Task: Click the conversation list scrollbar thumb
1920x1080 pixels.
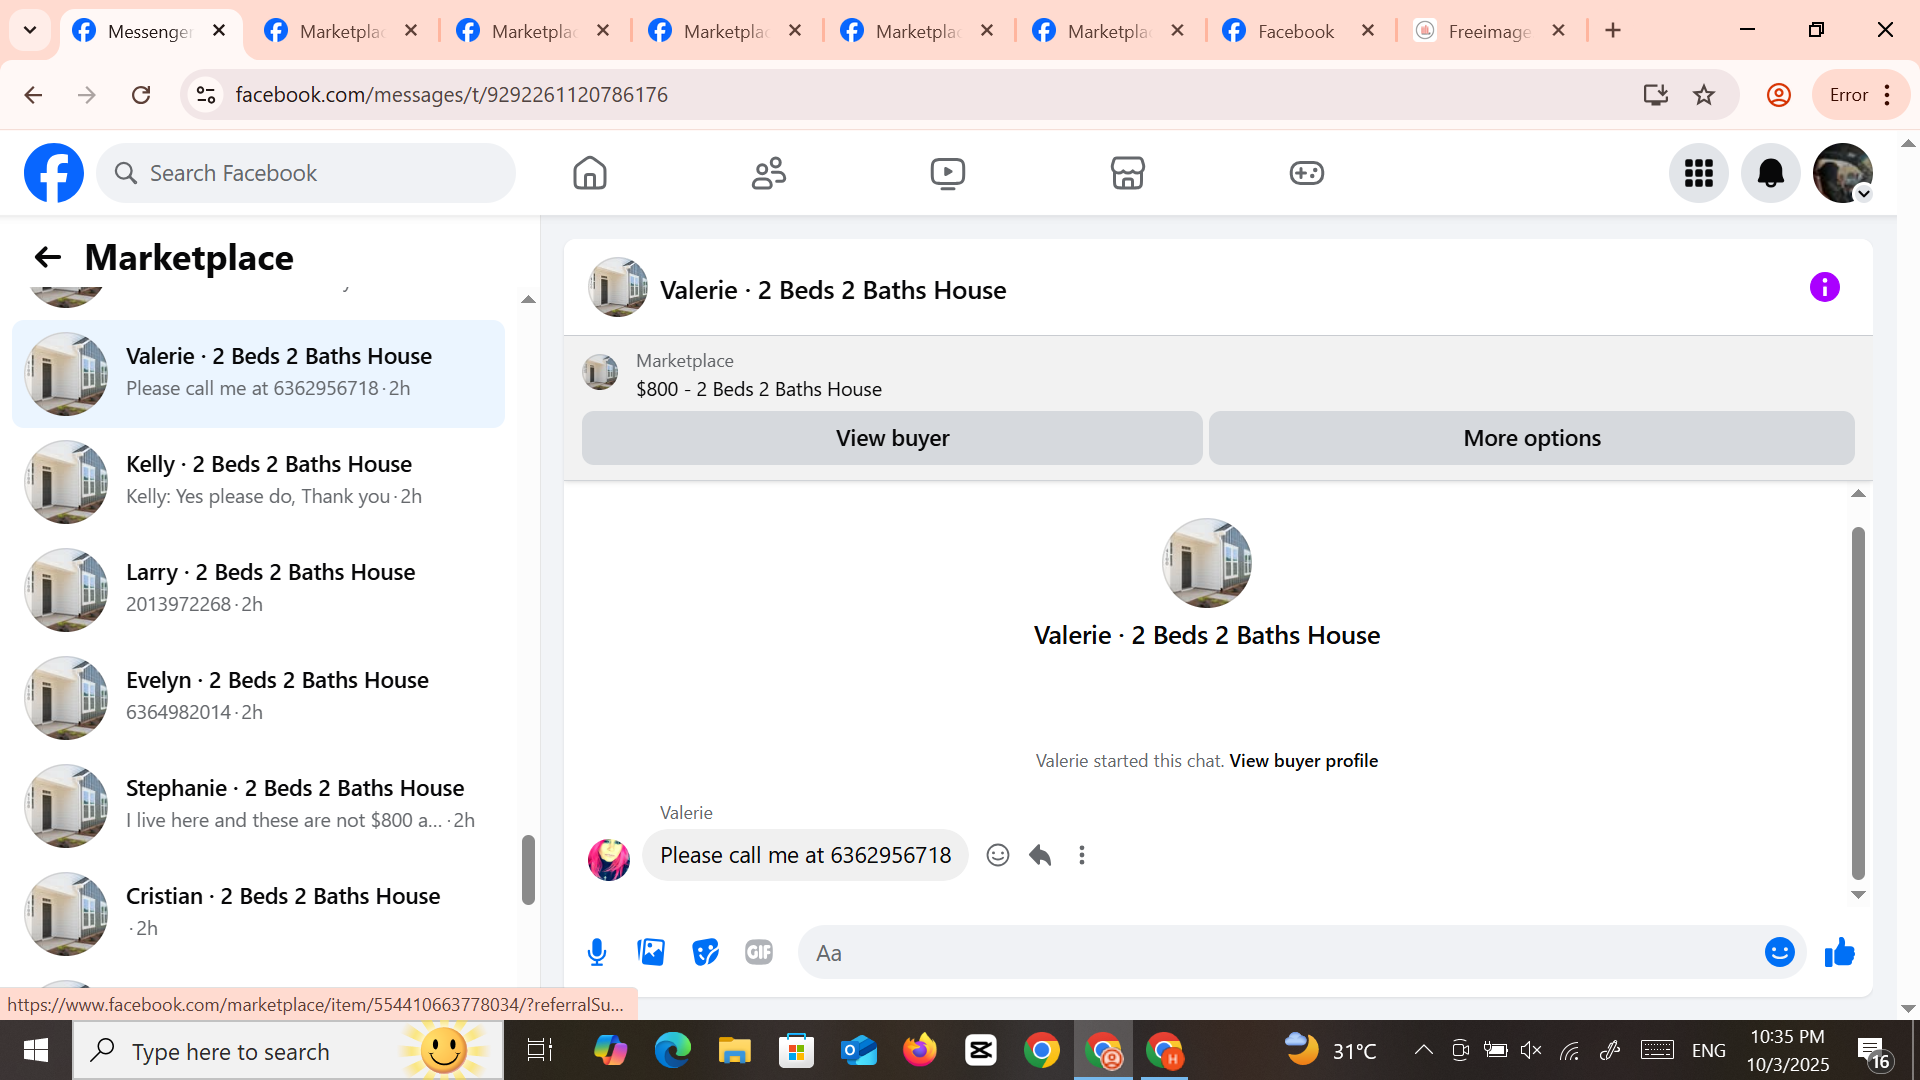Action: [x=528, y=870]
